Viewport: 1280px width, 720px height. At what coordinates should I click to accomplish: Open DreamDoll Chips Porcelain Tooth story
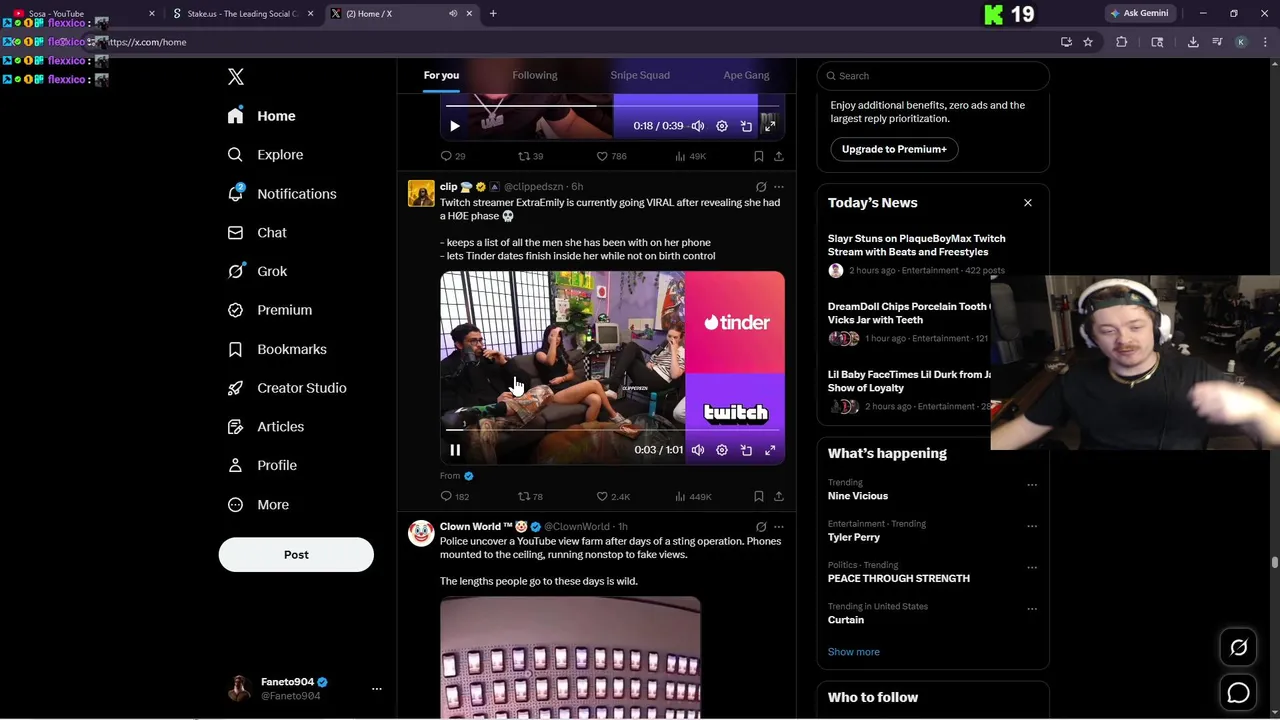click(x=908, y=313)
